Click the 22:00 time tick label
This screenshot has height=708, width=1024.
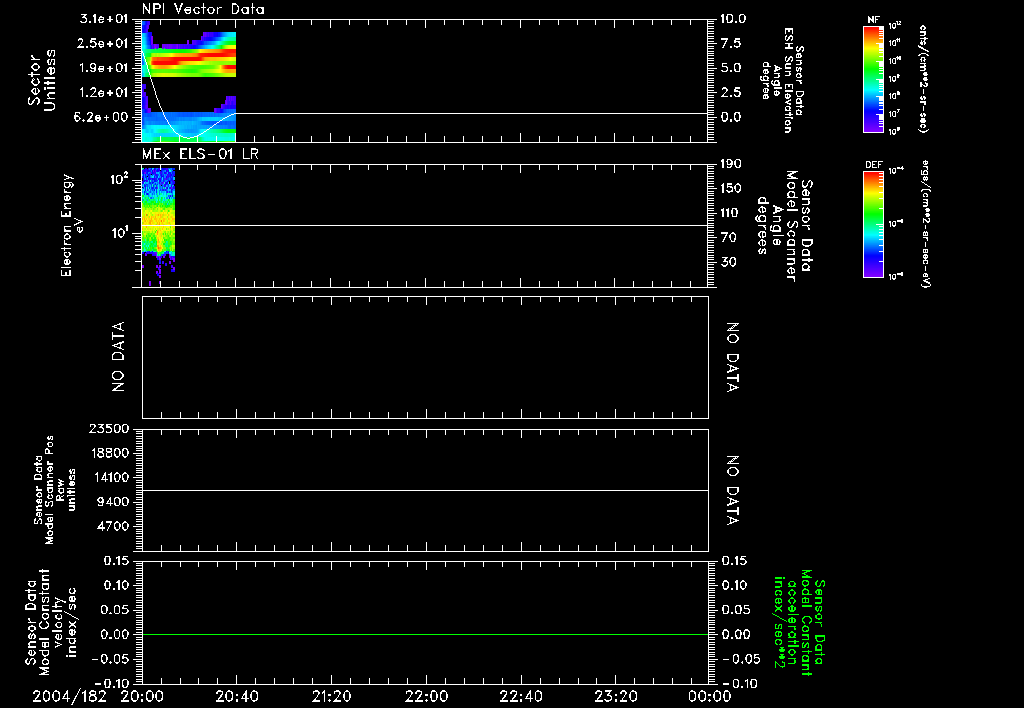(426, 696)
